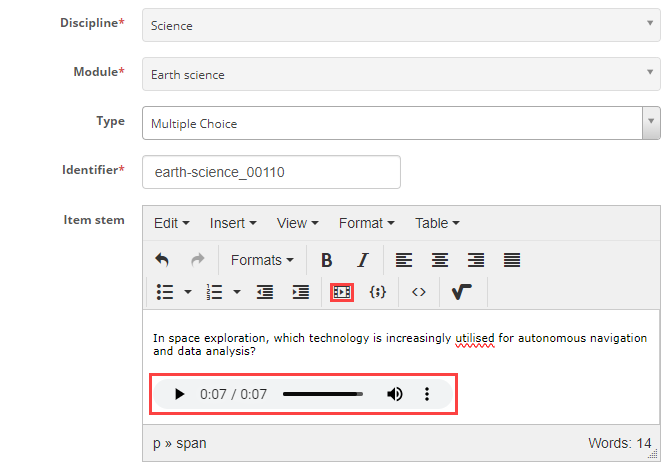This screenshot has width=668, height=468.
Task: Apply justify text alignment
Action: pyautogui.click(x=512, y=260)
